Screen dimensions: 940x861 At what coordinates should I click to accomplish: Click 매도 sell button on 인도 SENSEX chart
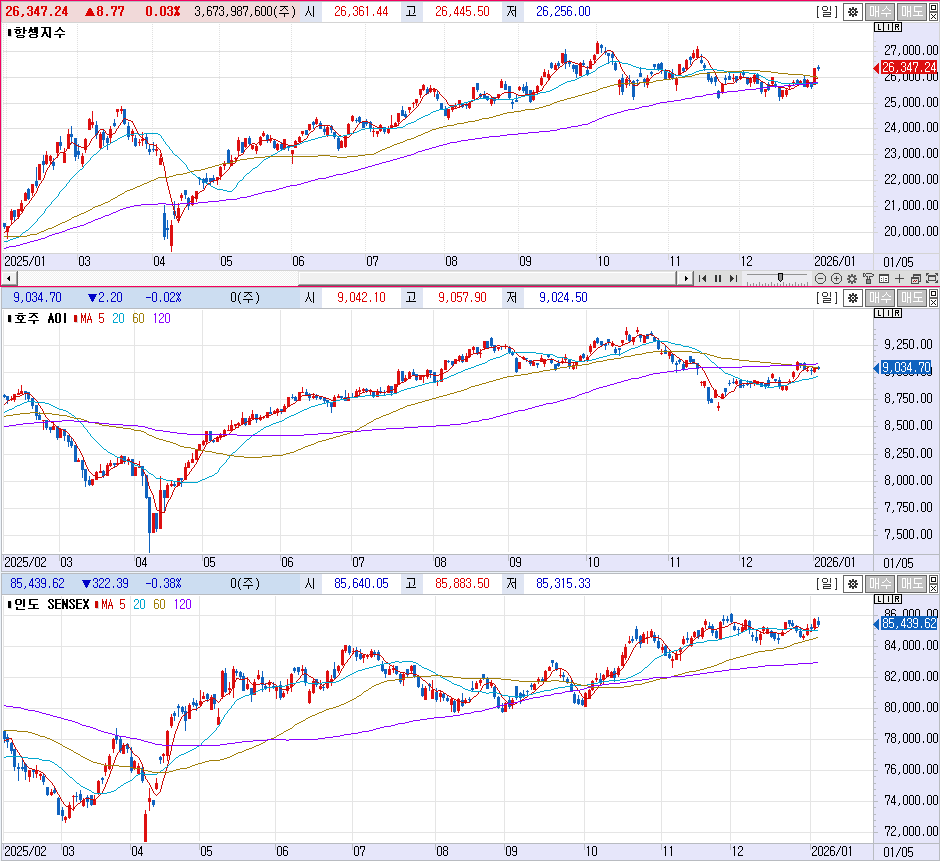(x=911, y=583)
